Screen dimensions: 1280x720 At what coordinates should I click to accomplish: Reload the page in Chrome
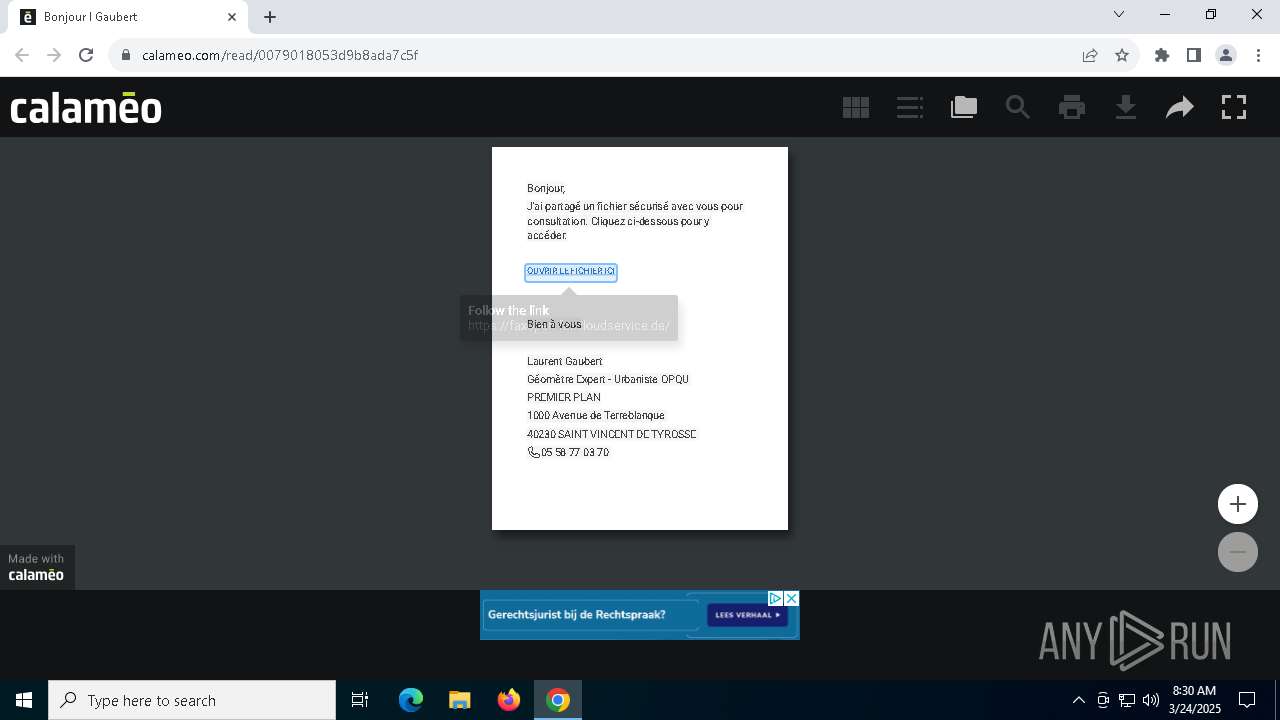[x=86, y=55]
